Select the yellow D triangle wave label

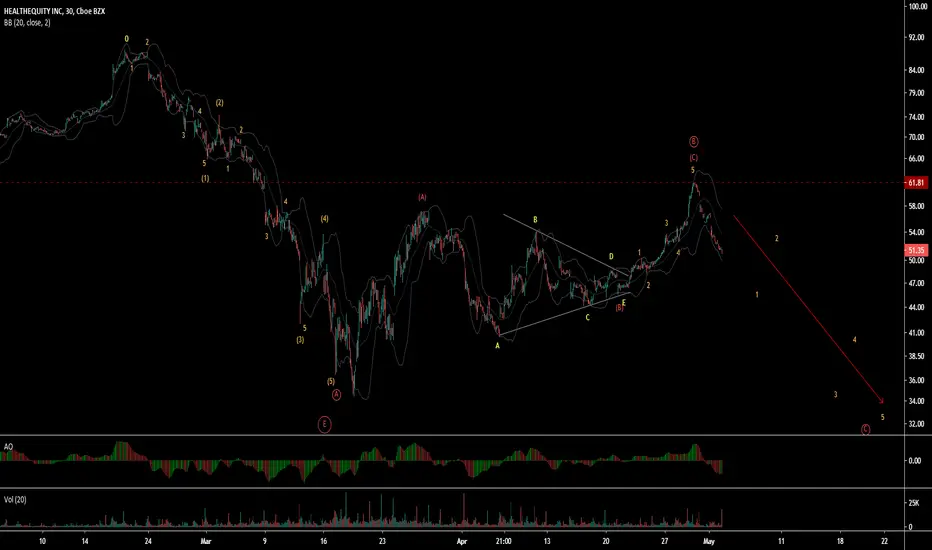tap(611, 256)
